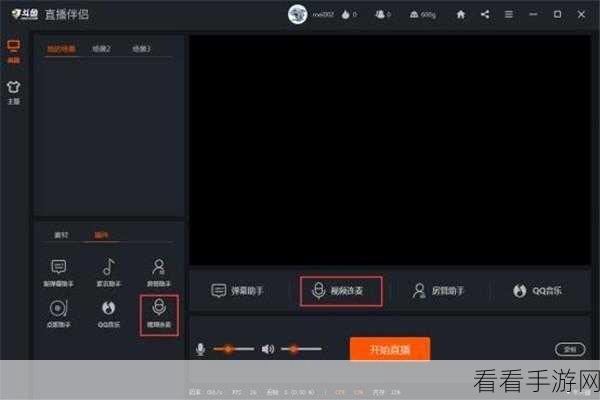This screenshot has width=600, height=400.
Task: Open the hamburger menu icon
Action: point(509,15)
